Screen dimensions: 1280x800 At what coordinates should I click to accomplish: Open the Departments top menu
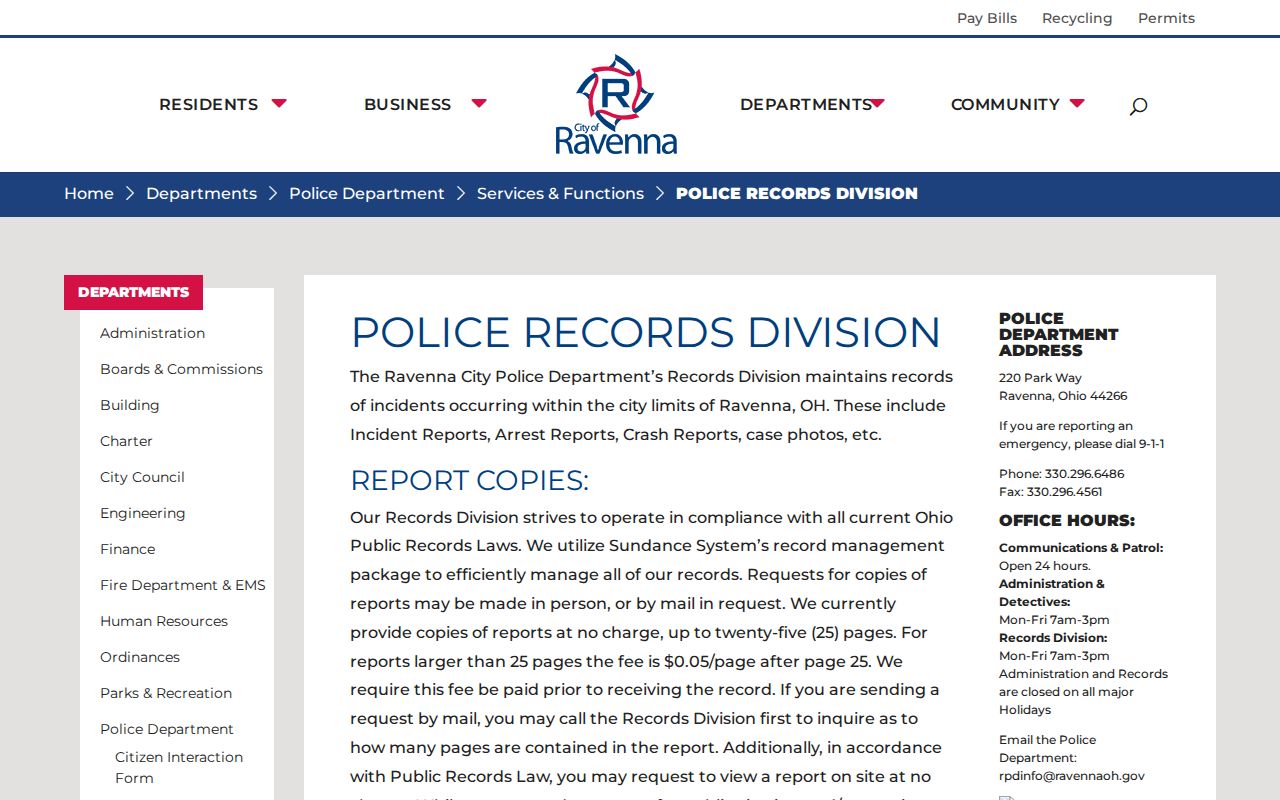[x=806, y=104]
